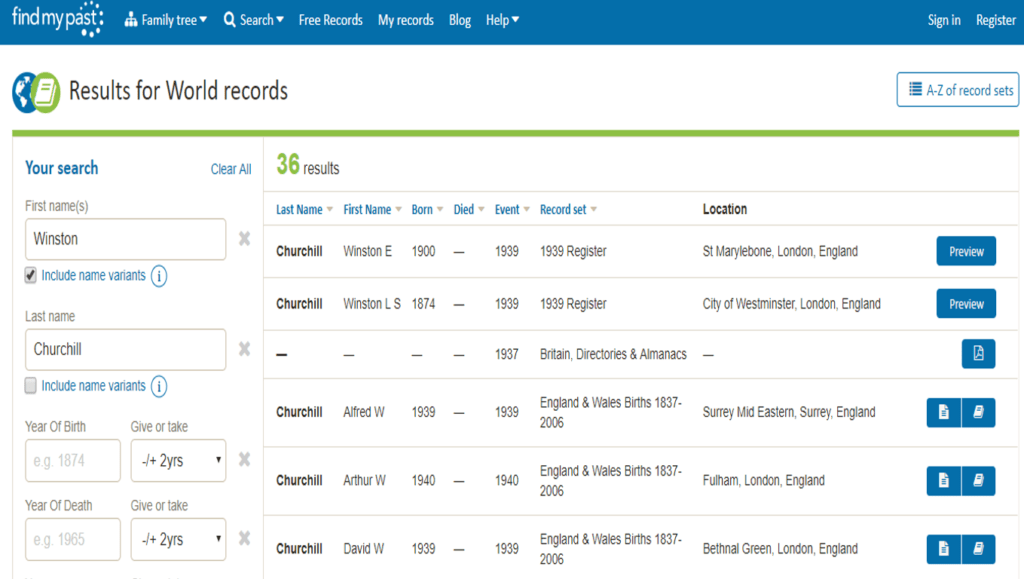Open Year Of Birth give or take dropdown
The width and height of the screenshot is (1024, 579).
pos(178,461)
